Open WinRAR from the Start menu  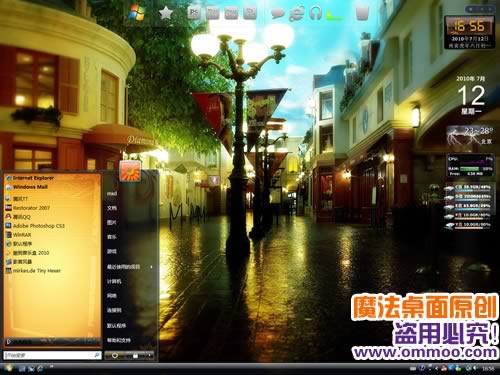pyautogui.click(x=19, y=235)
